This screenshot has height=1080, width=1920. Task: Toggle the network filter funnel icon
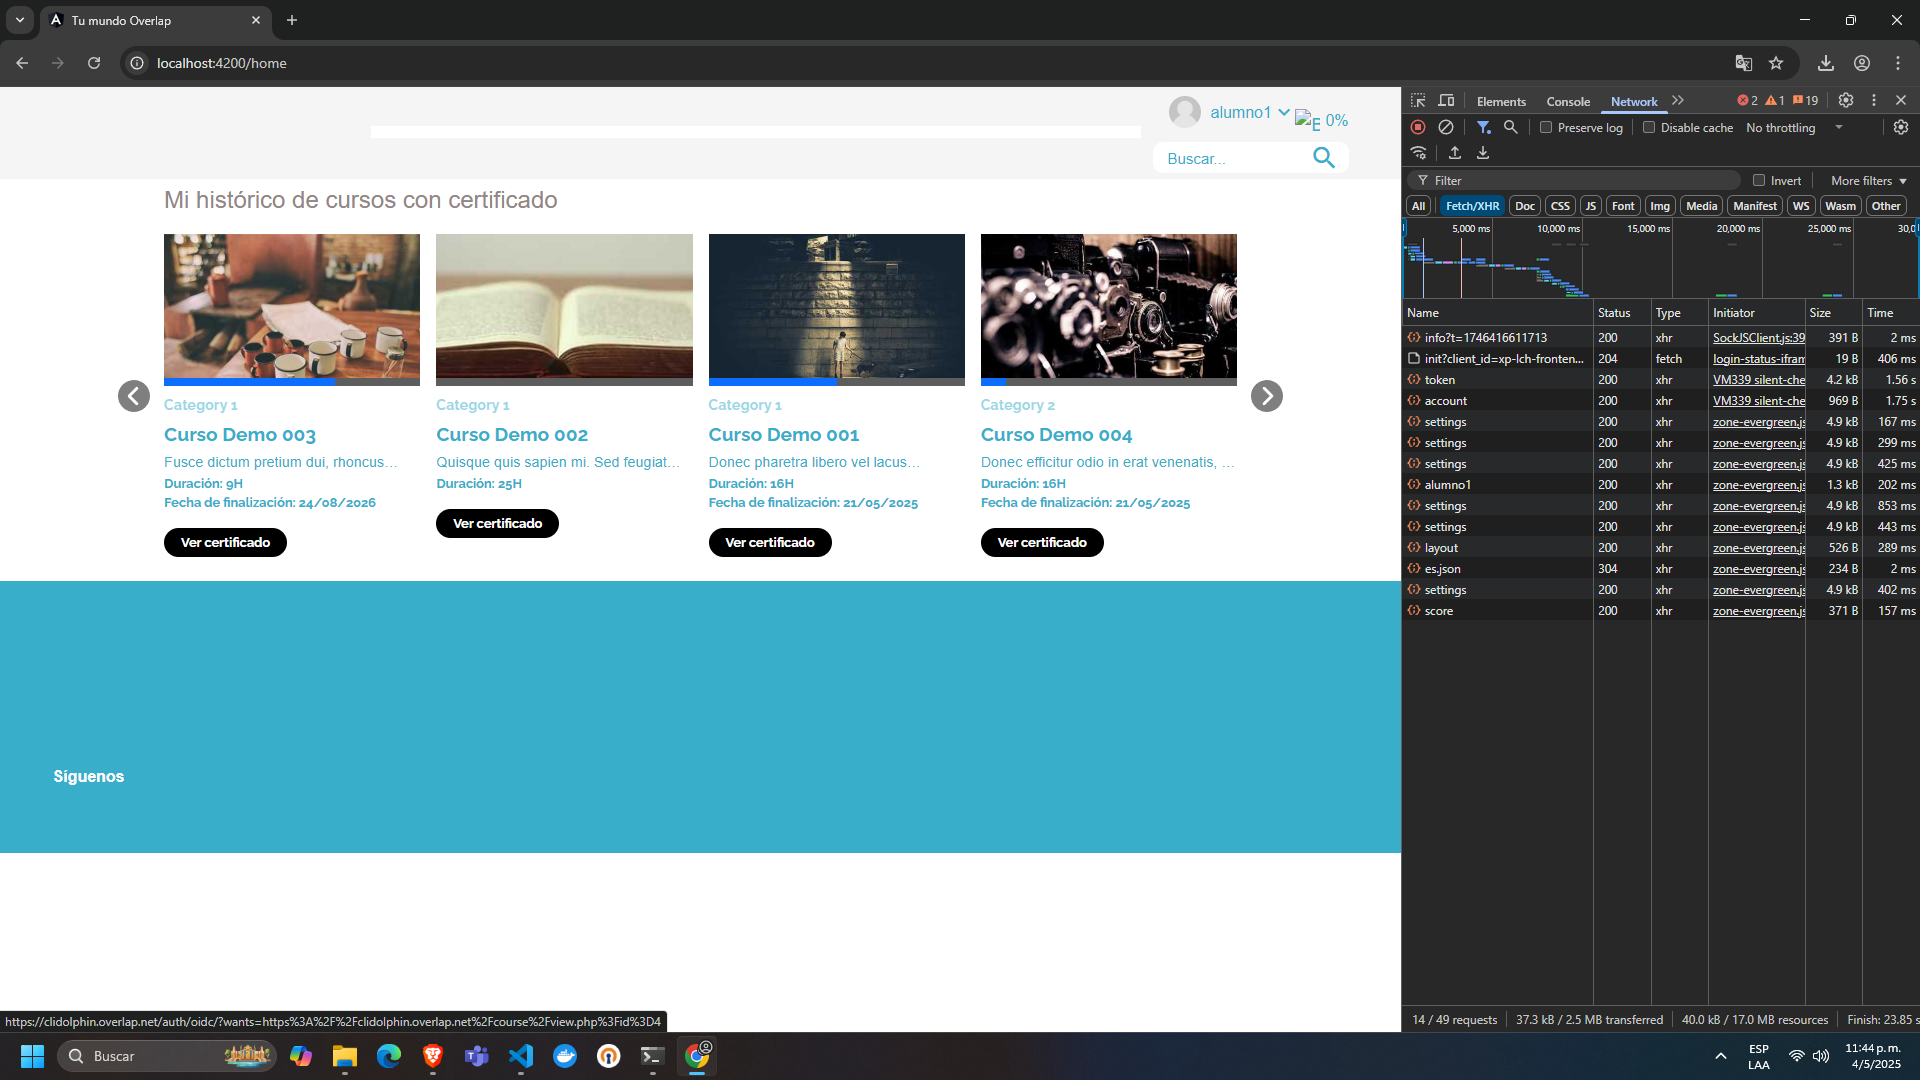pyautogui.click(x=1484, y=128)
